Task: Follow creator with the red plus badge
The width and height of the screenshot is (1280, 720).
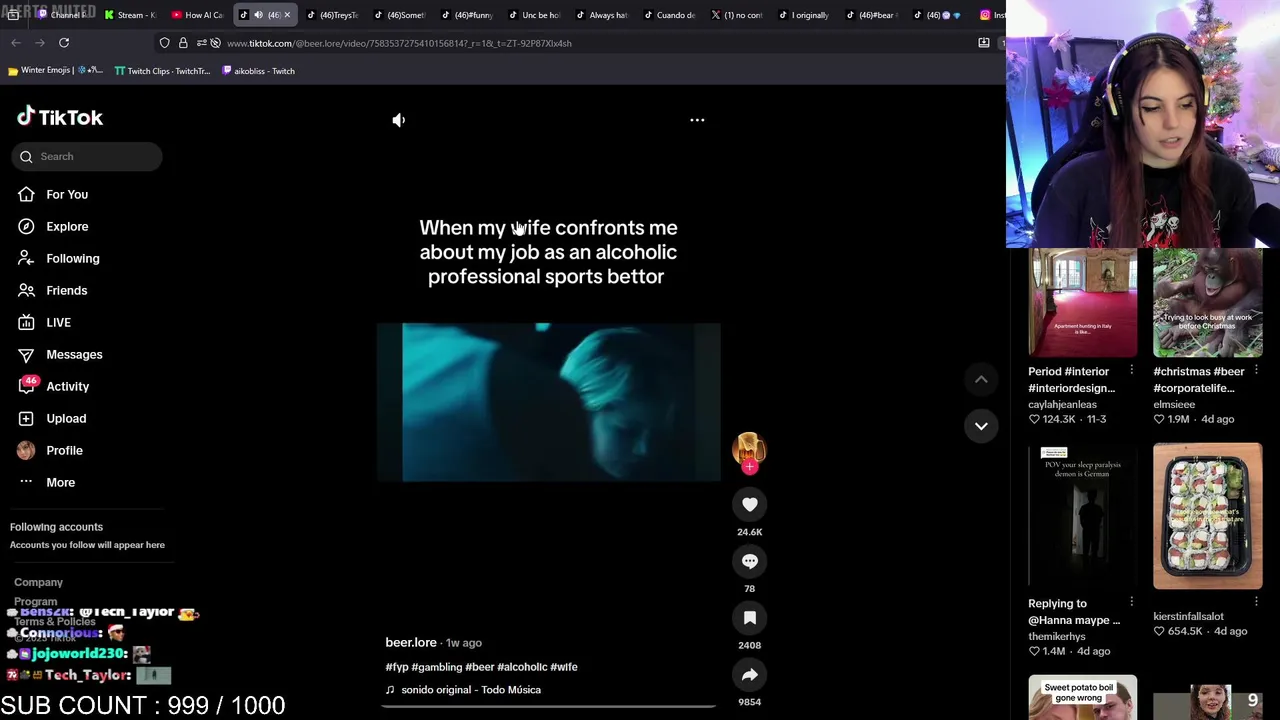Action: 750,466
